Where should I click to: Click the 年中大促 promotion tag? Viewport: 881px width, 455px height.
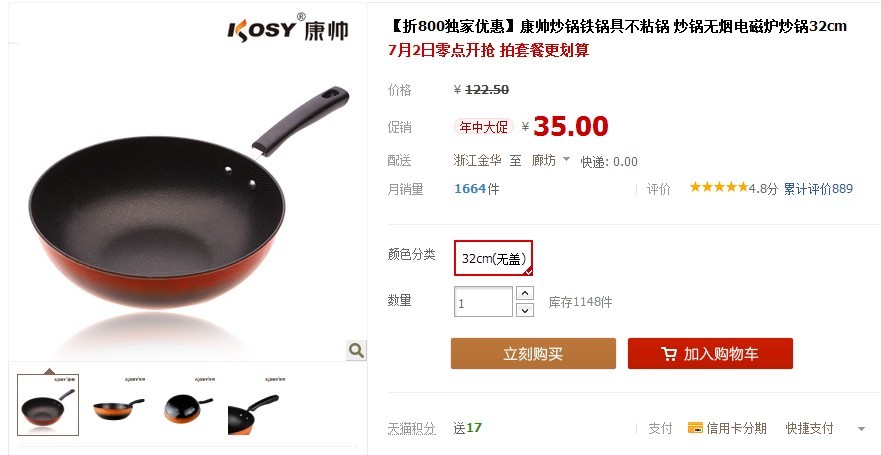point(483,127)
